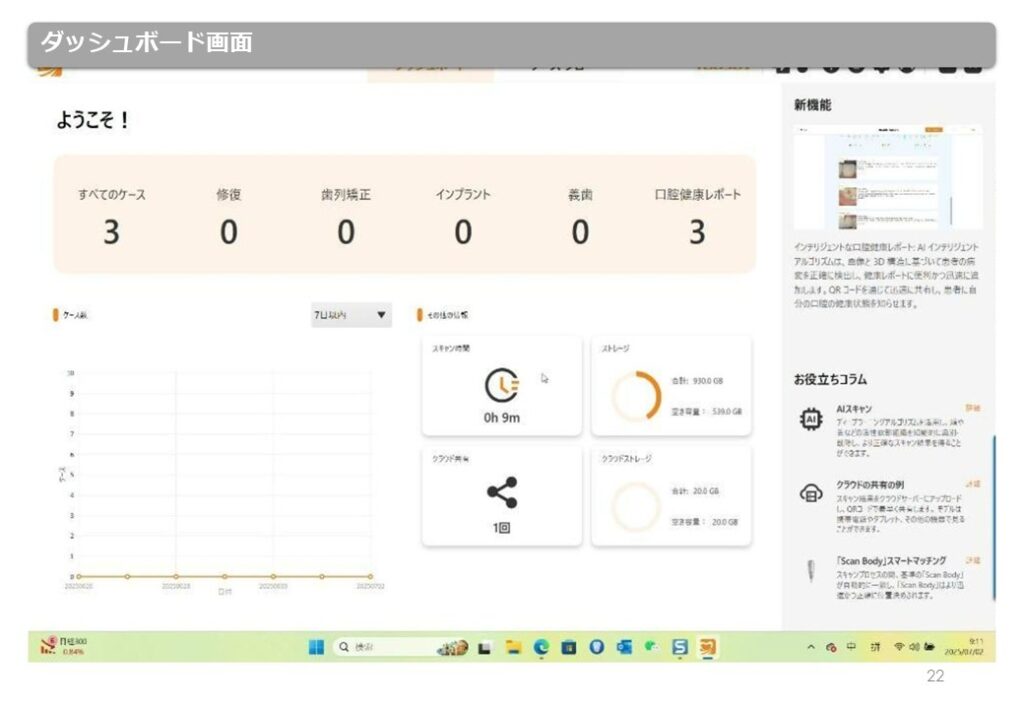
Task: Click the 口腔健康レポート case count
Action: [x=697, y=232]
